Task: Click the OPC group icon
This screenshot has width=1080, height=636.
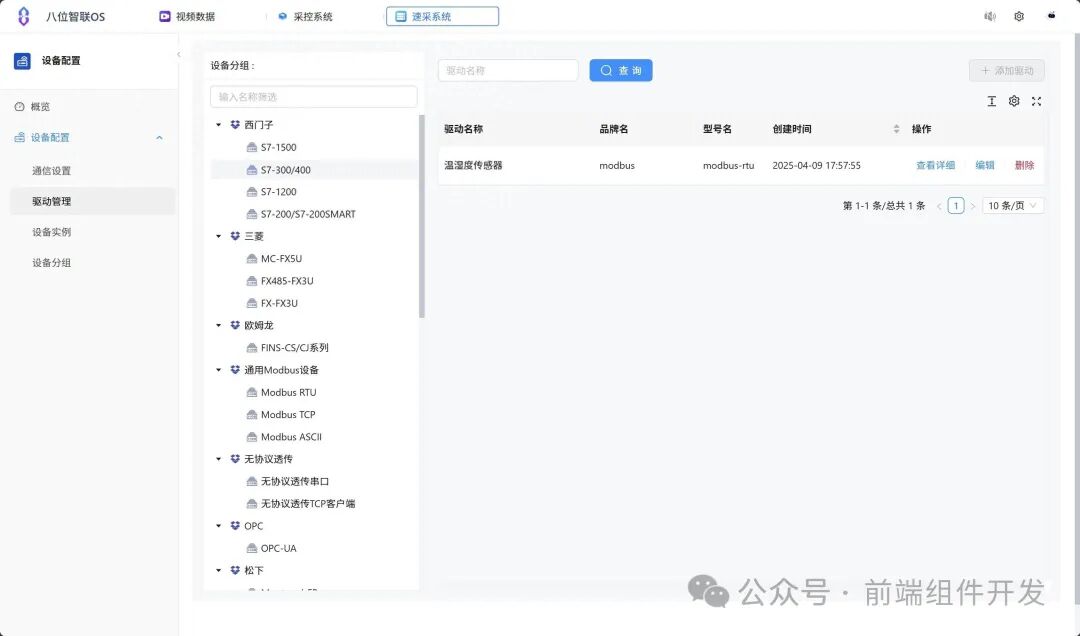Action: [x=235, y=526]
